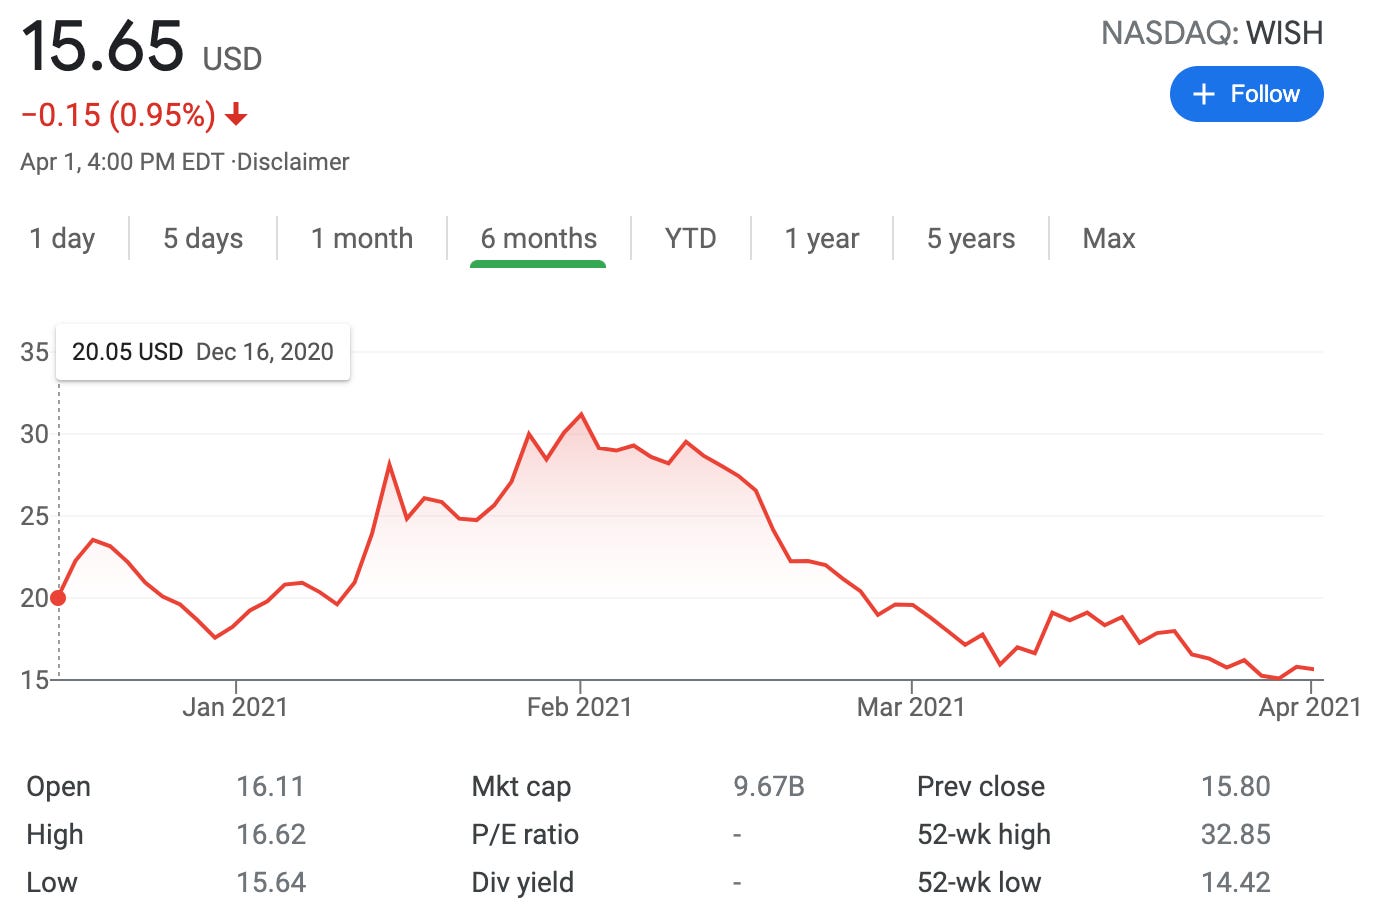
Task: Click the P/E ratio label
Action: click(525, 834)
